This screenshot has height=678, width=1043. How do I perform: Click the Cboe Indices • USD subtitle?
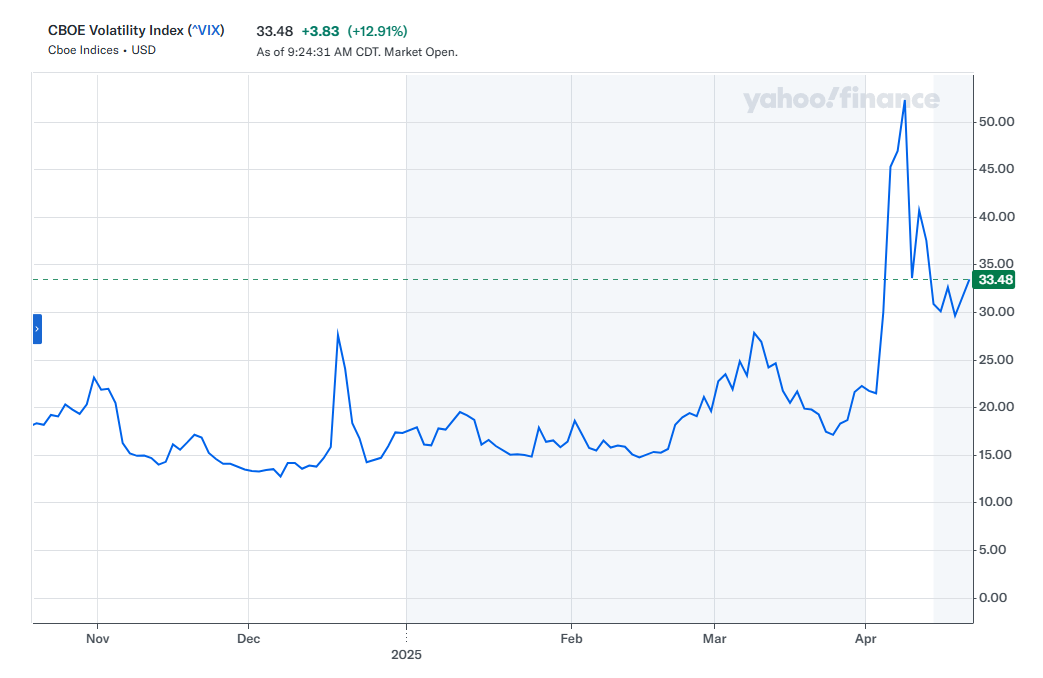tap(102, 50)
